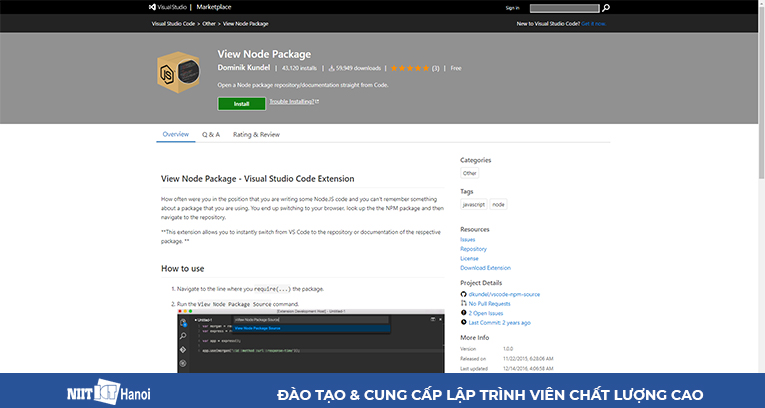Click the How to use heading
Viewport: 765px width, 408px height.
tap(182, 268)
